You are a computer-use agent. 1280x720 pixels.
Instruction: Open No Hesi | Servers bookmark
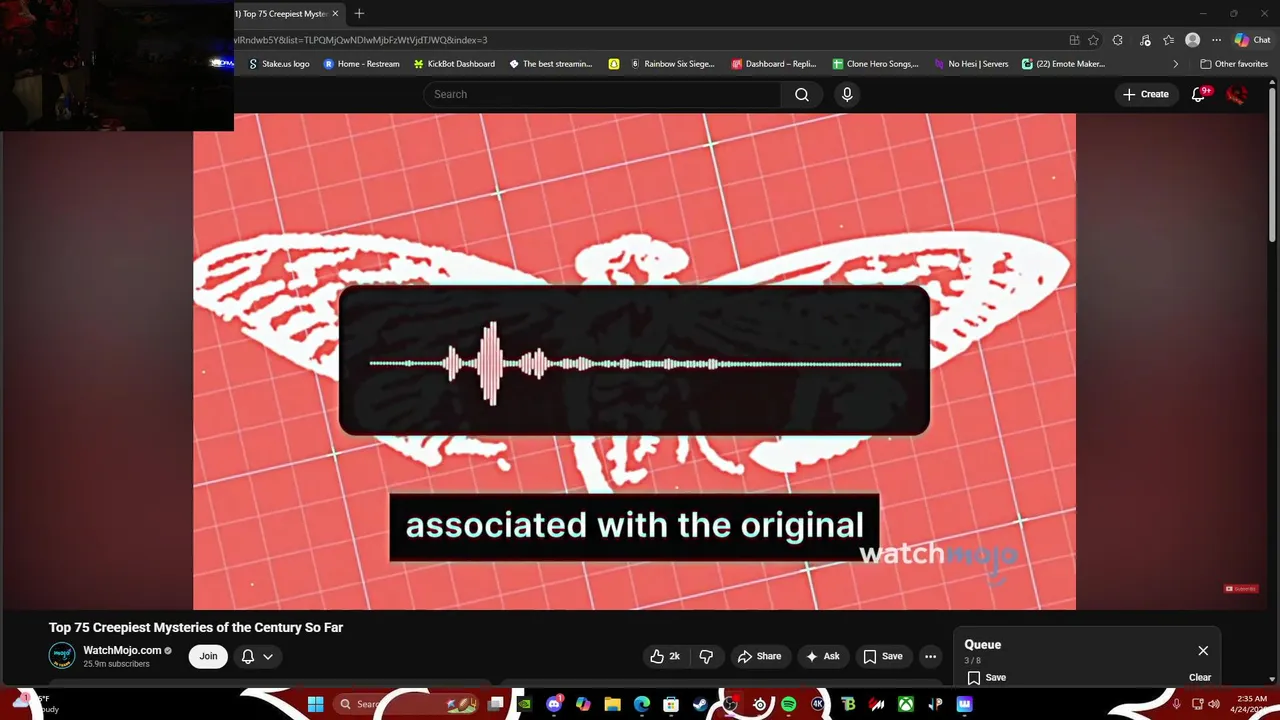[971, 64]
